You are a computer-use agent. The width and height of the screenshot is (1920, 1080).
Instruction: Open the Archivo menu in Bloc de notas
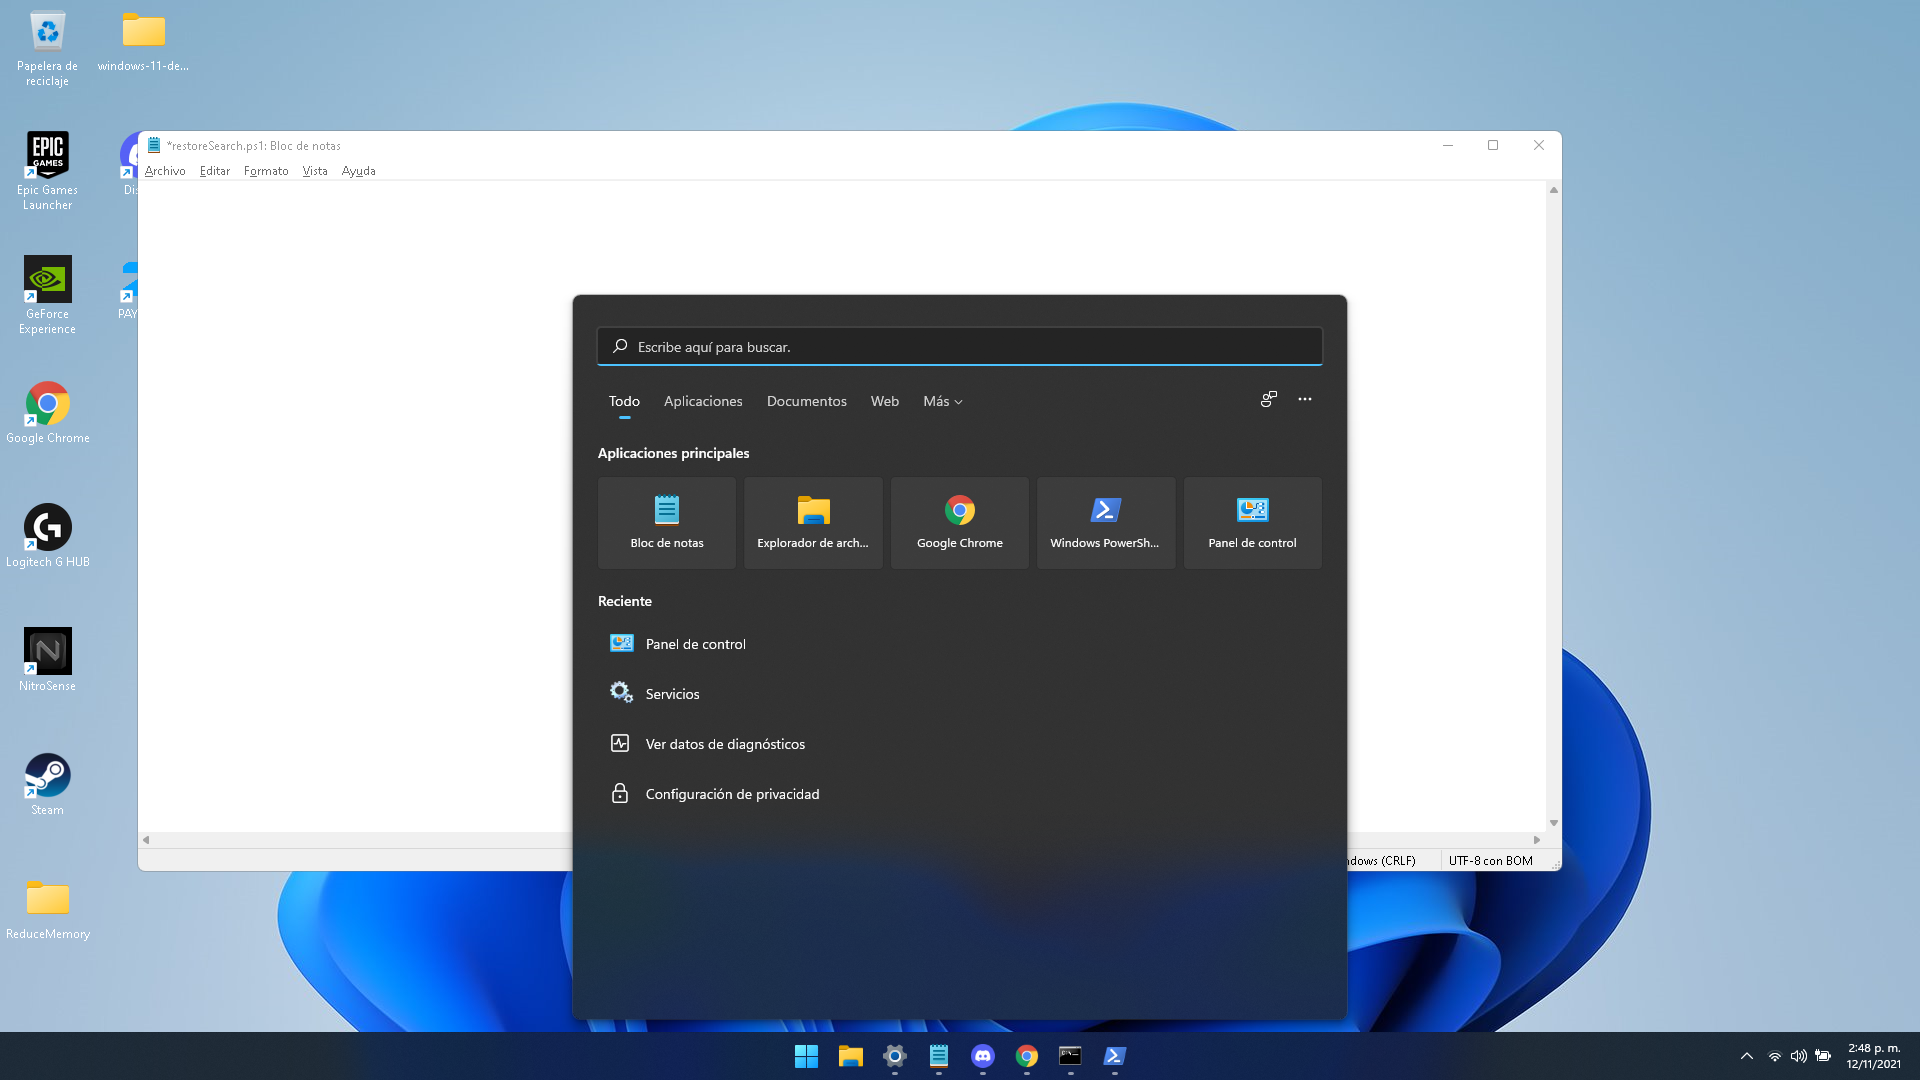pos(164,170)
